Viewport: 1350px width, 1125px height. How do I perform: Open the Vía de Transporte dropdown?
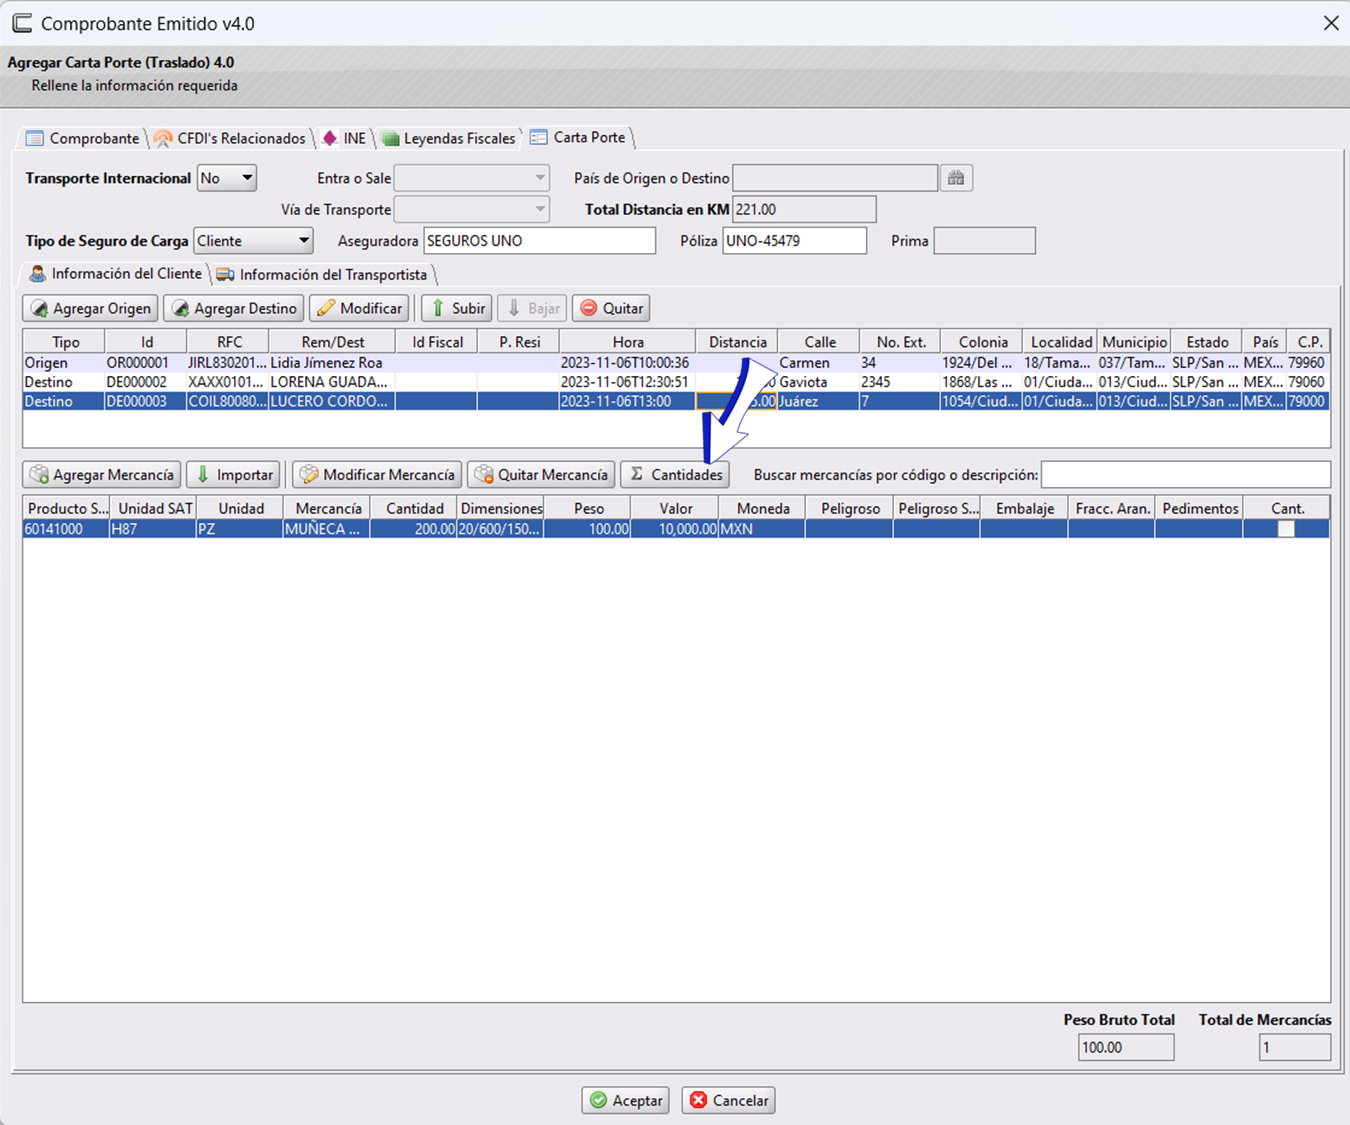(472, 209)
